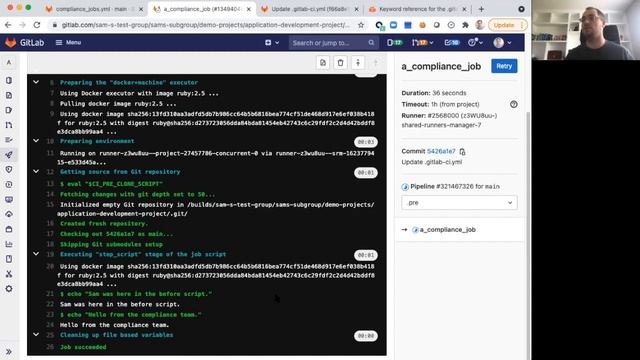Open the browser extensions puzzle icon
Image resolution: width=640 pixels, height=360 pixels.
click(465, 25)
